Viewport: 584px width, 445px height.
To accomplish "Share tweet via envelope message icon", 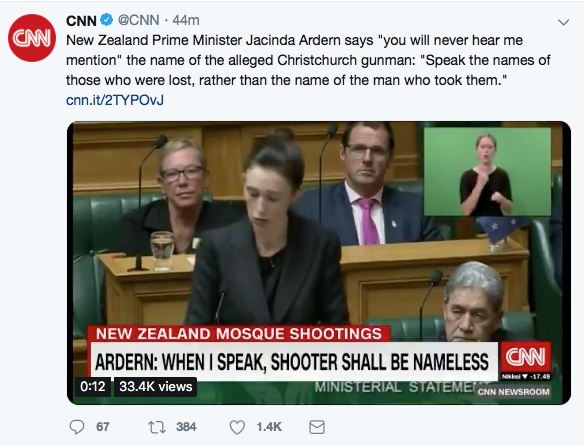I will 317,427.
